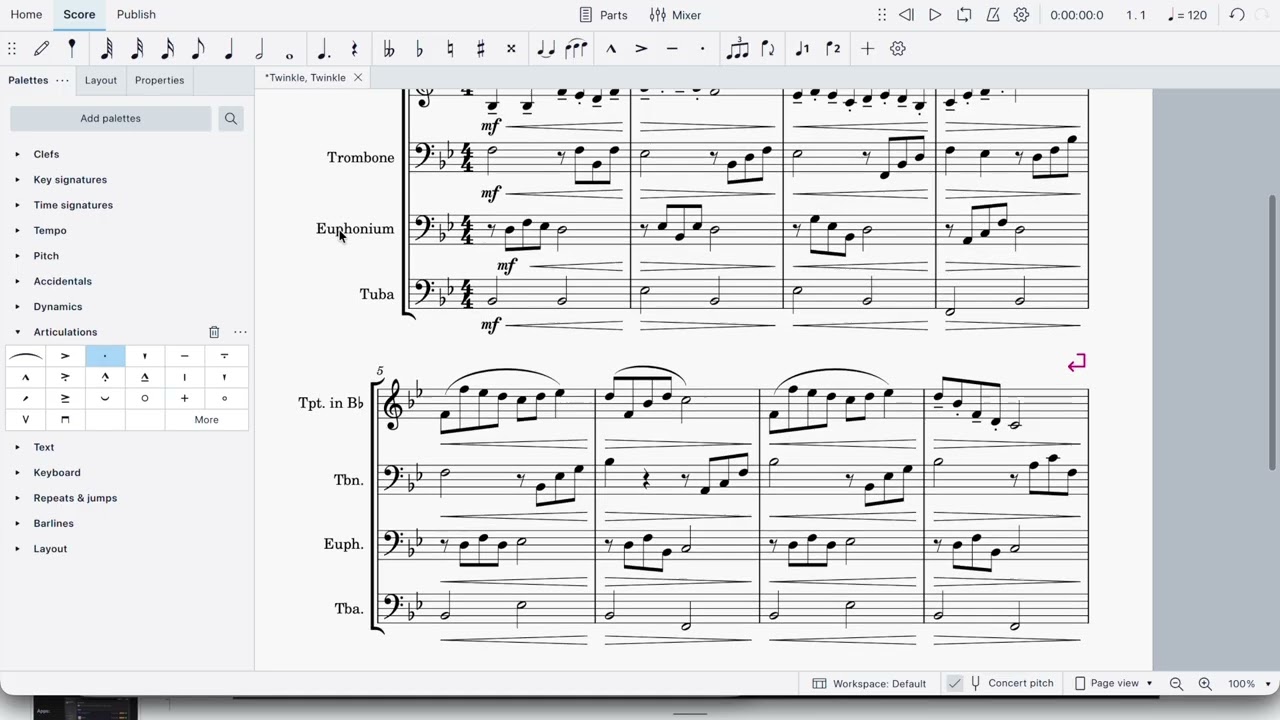
Task: Click the rewind playback button
Action: (x=906, y=15)
